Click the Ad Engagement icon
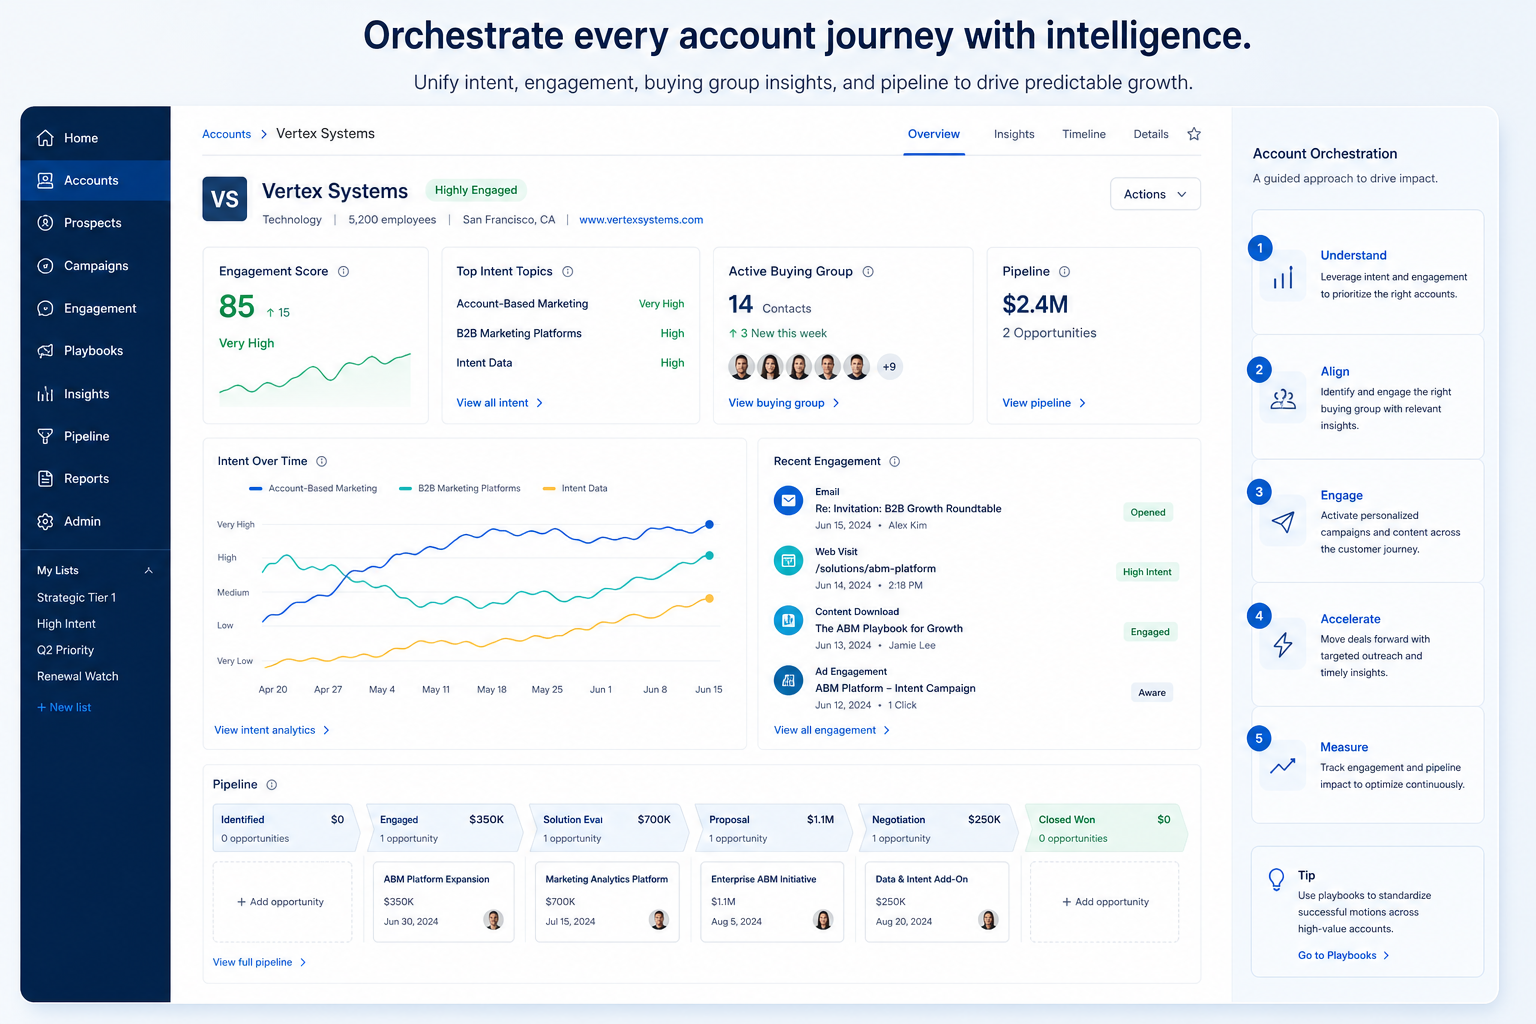The width and height of the screenshot is (1536, 1024). click(x=788, y=680)
